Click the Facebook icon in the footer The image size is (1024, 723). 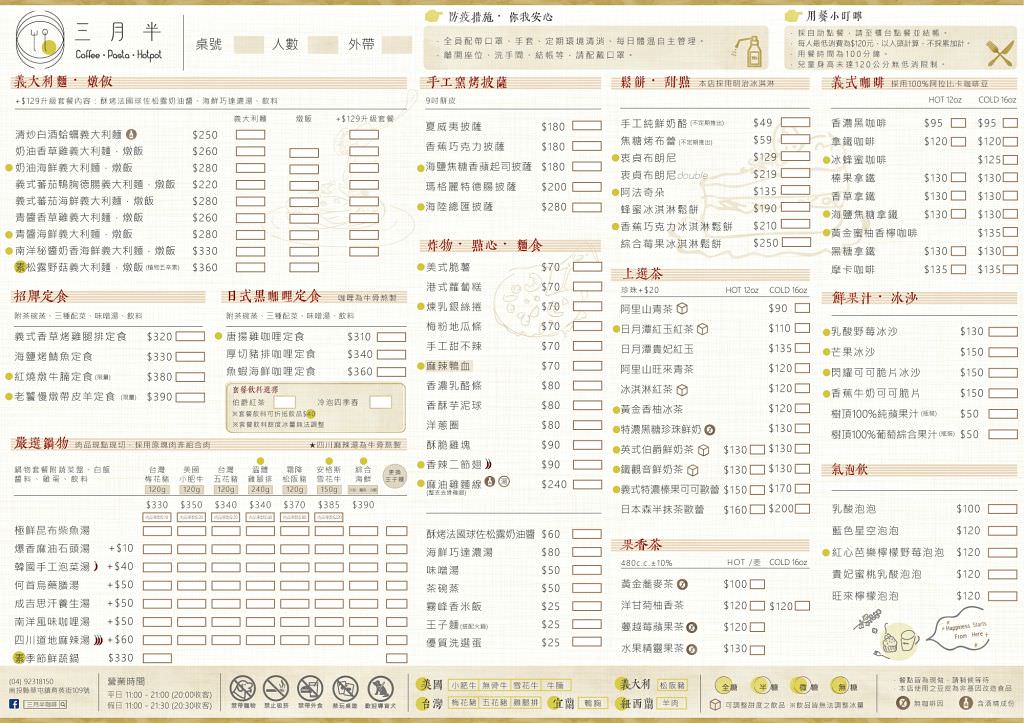pyautogui.click(x=14, y=703)
